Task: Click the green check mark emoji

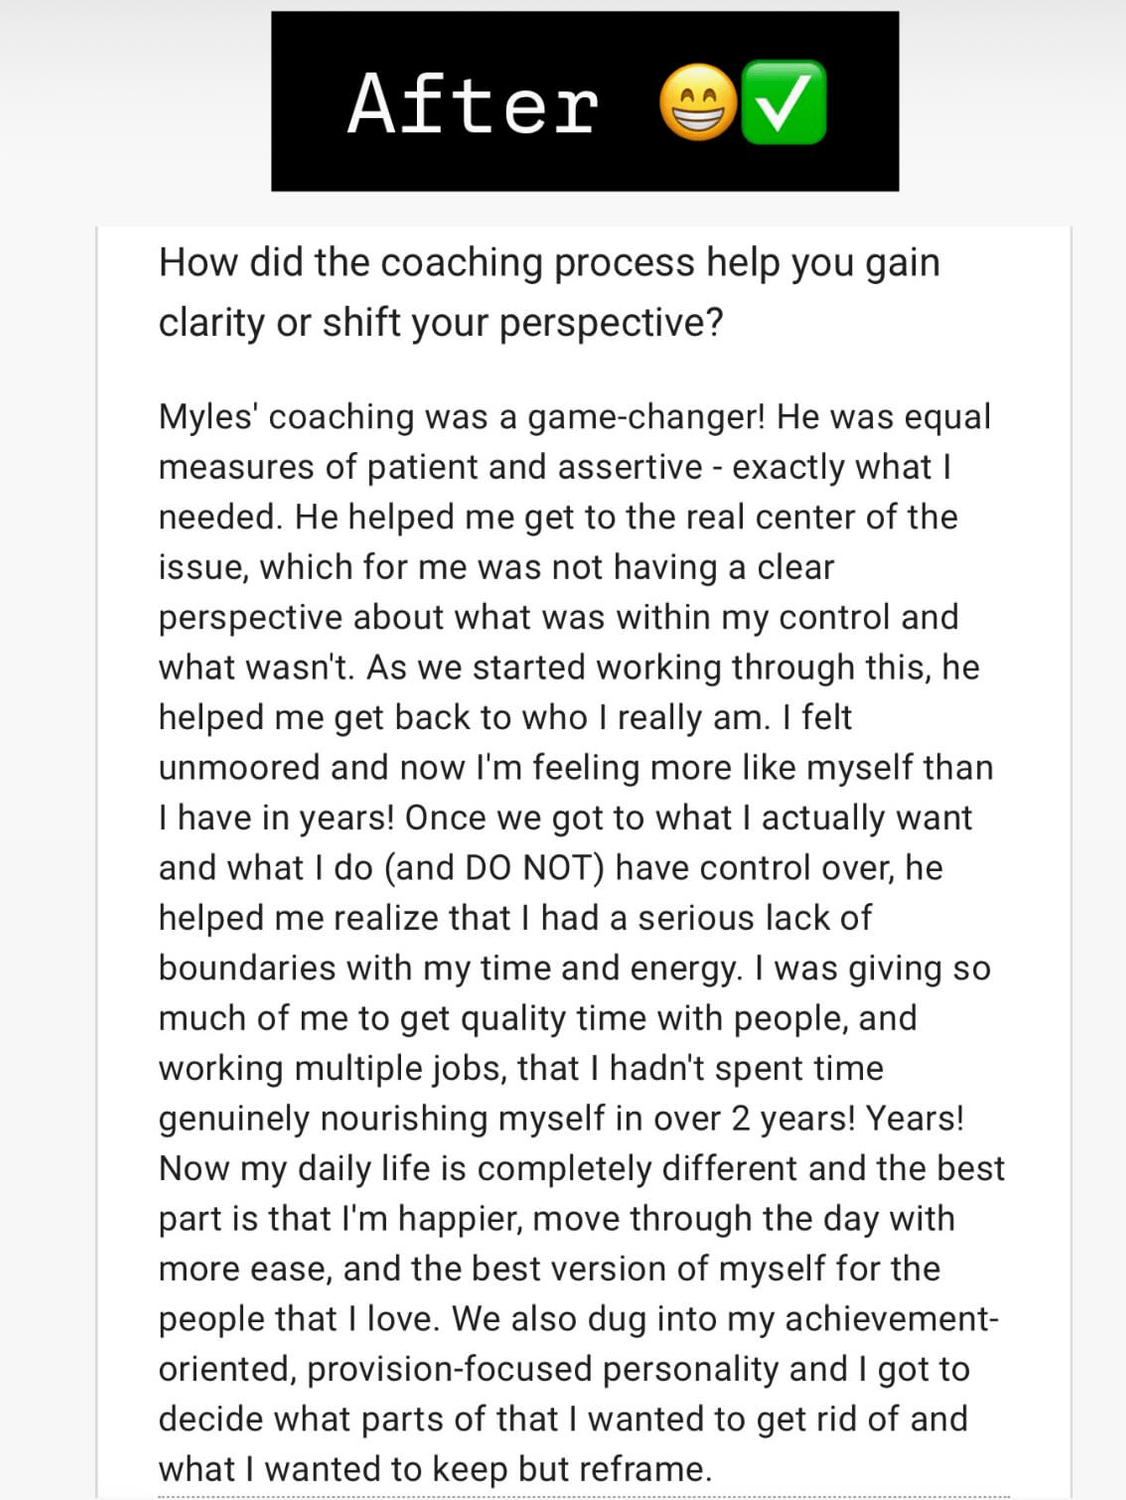Action: 783,103
